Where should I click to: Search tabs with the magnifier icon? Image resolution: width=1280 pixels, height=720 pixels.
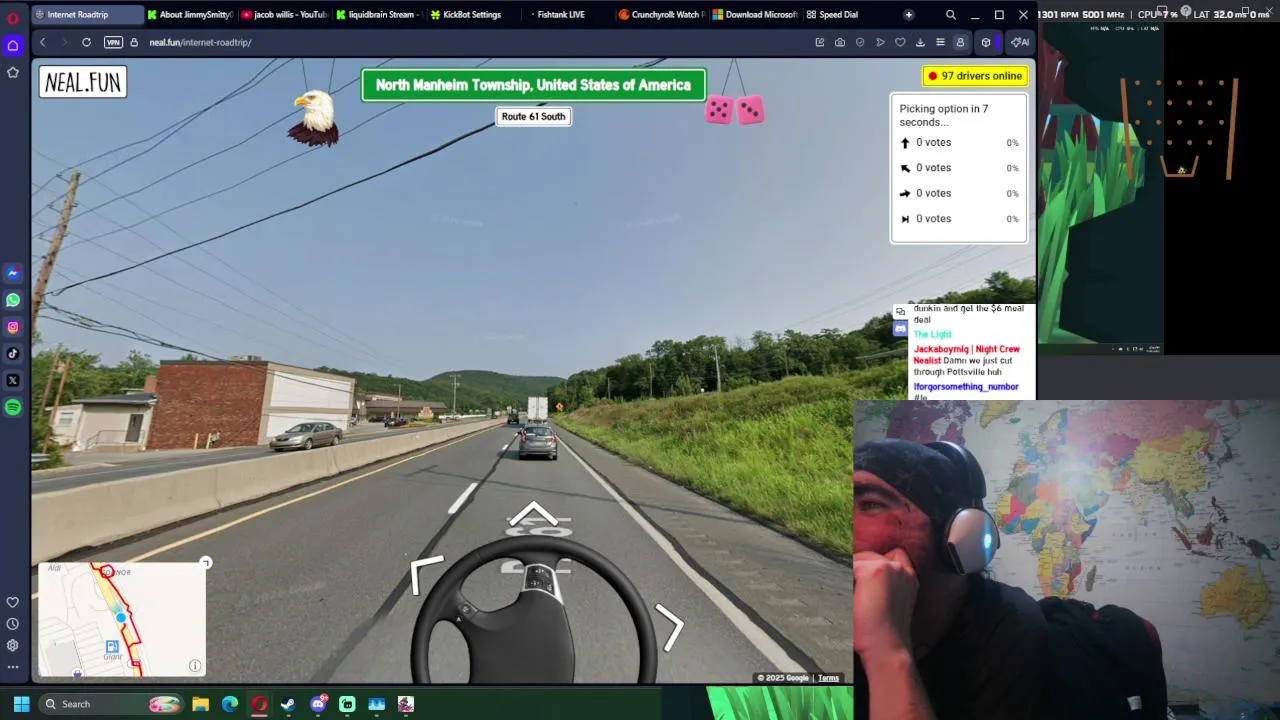pyautogui.click(x=950, y=14)
